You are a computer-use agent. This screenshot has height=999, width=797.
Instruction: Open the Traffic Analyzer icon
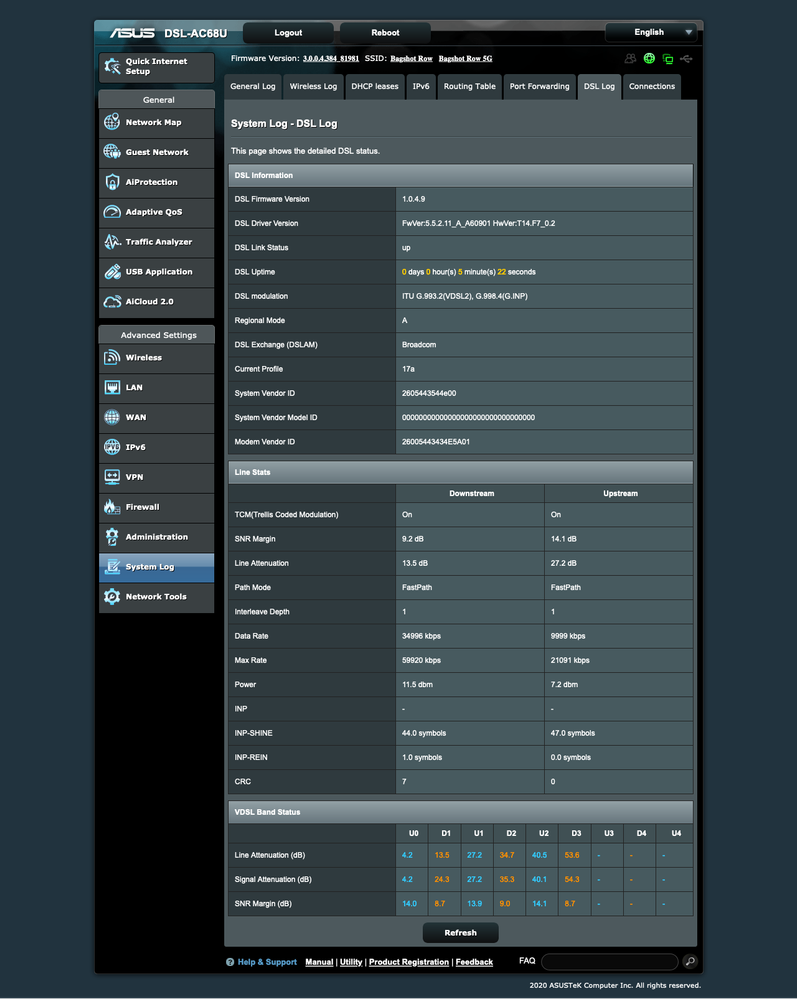coord(112,241)
